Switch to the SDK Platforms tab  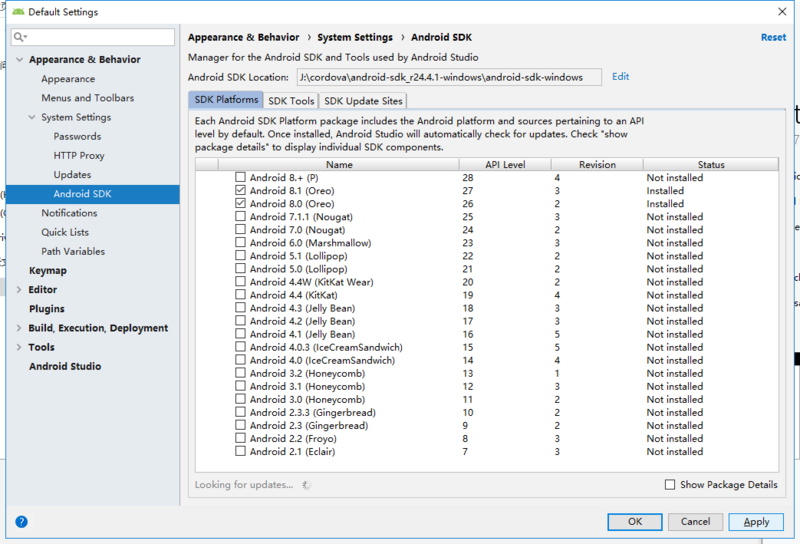pos(226,100)
